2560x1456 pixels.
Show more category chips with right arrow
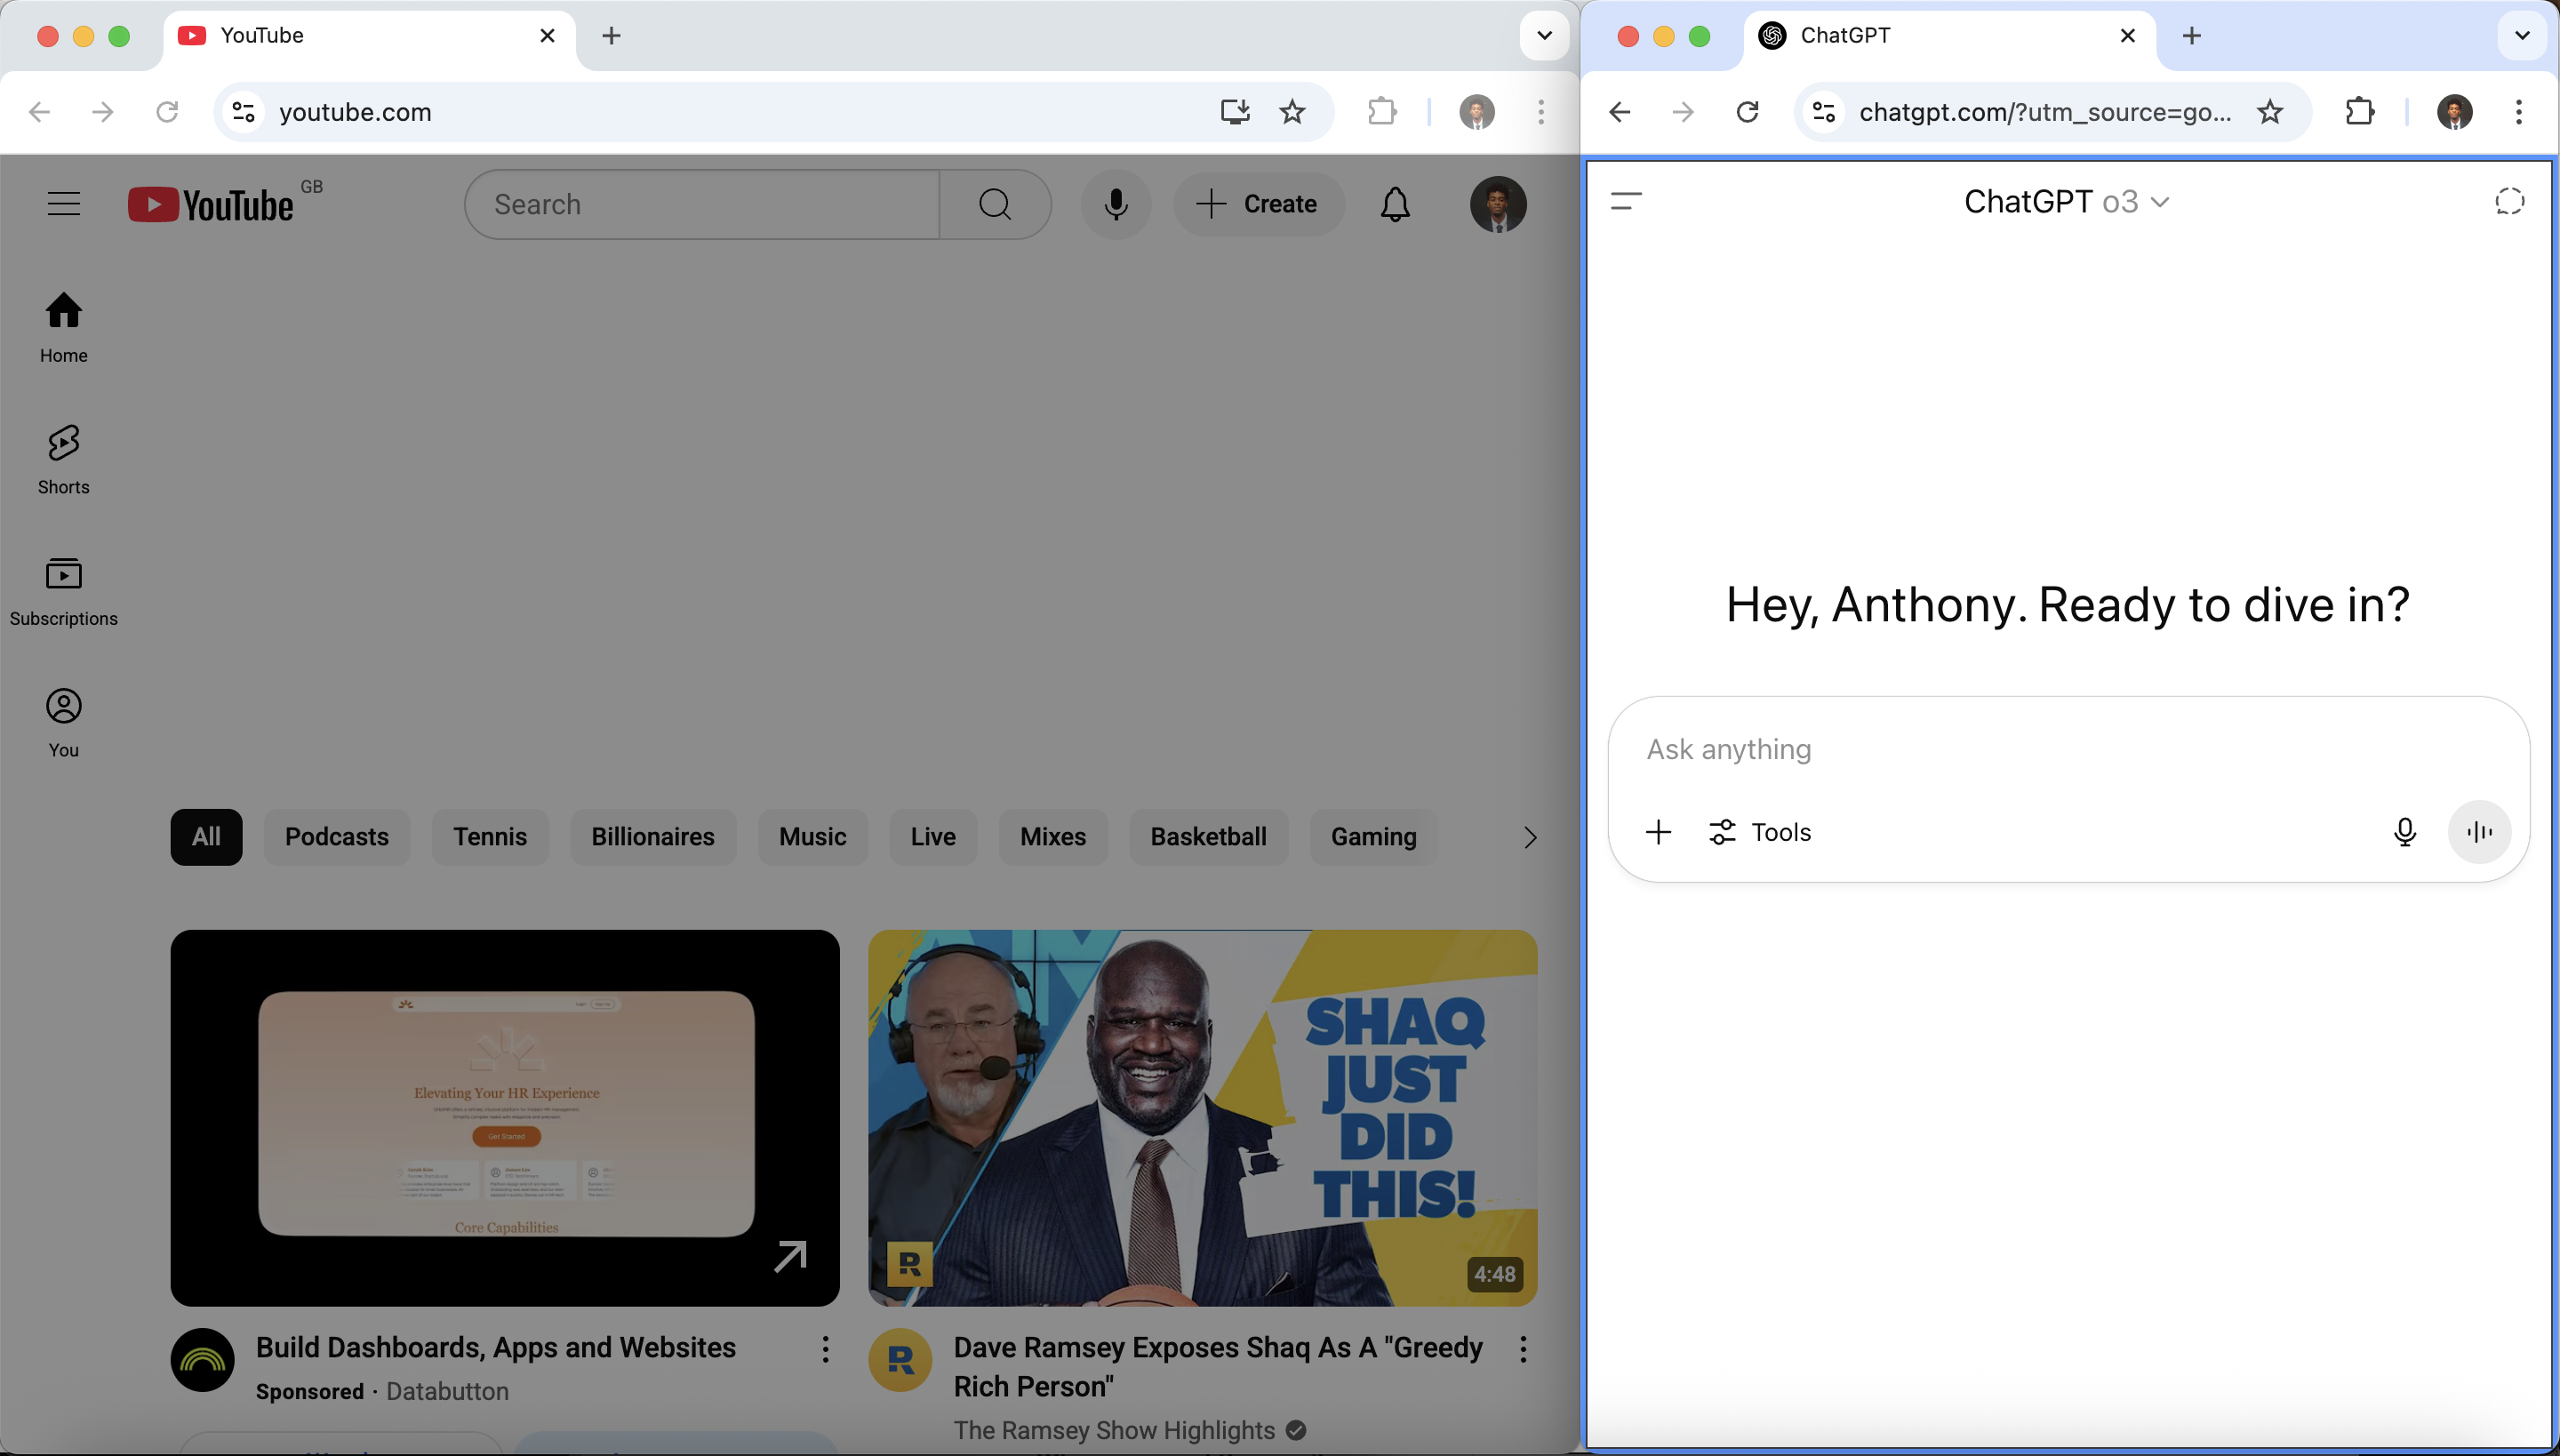point(1529,837)
